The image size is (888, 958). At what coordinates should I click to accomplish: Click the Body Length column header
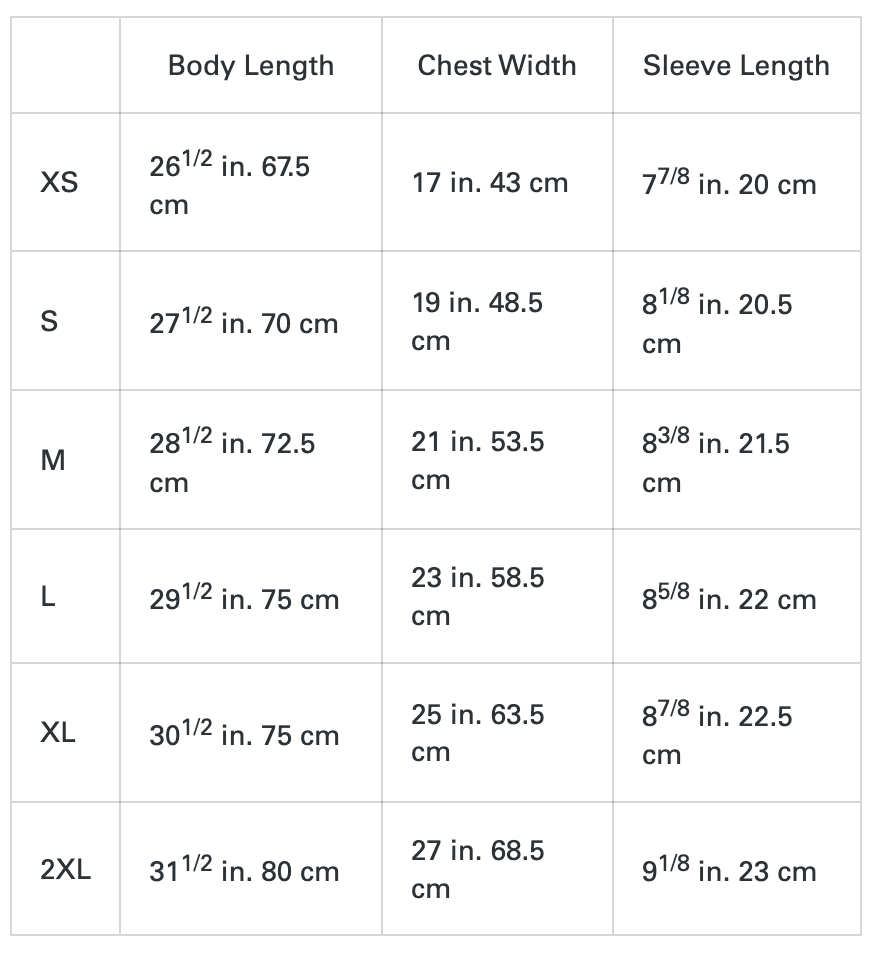tap(251, 66)
